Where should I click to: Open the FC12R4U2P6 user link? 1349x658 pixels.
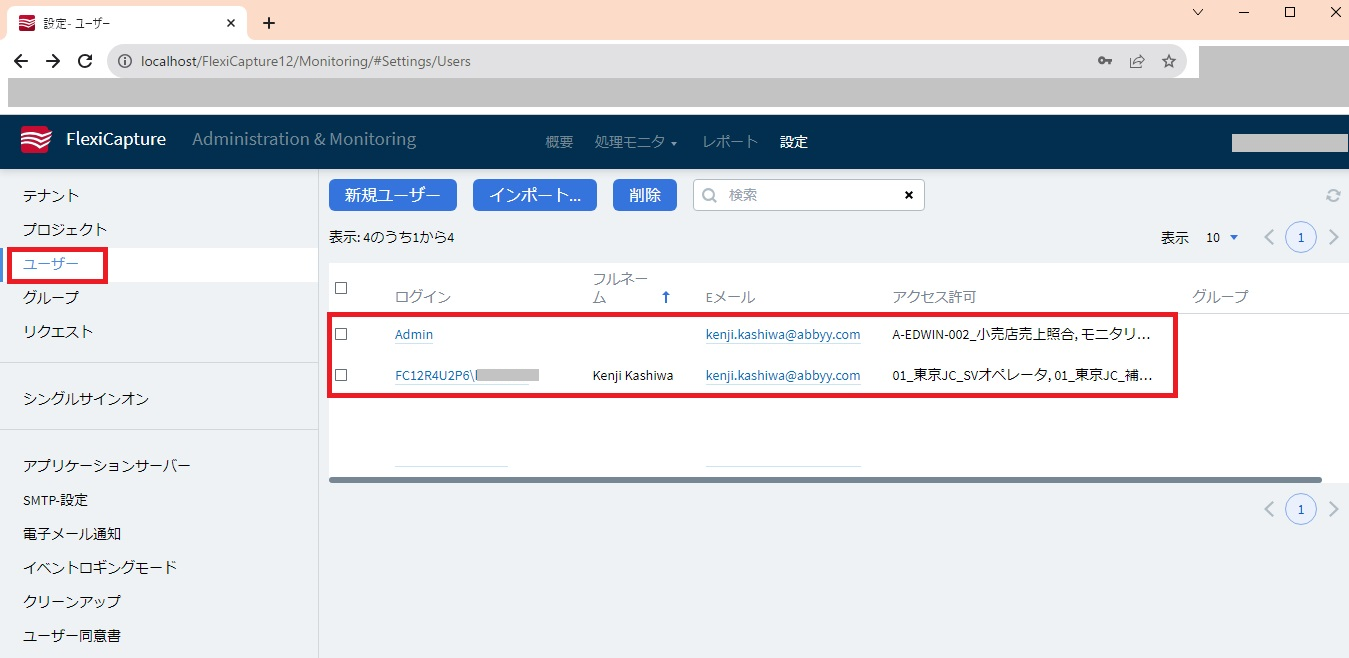467,376
